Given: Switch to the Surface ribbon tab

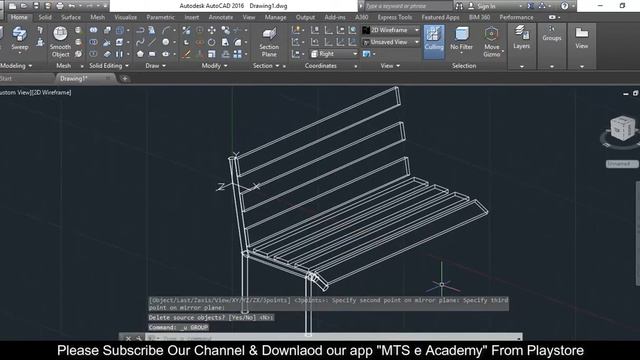Looking at the screenshot, I should click(x=71, y=17).
